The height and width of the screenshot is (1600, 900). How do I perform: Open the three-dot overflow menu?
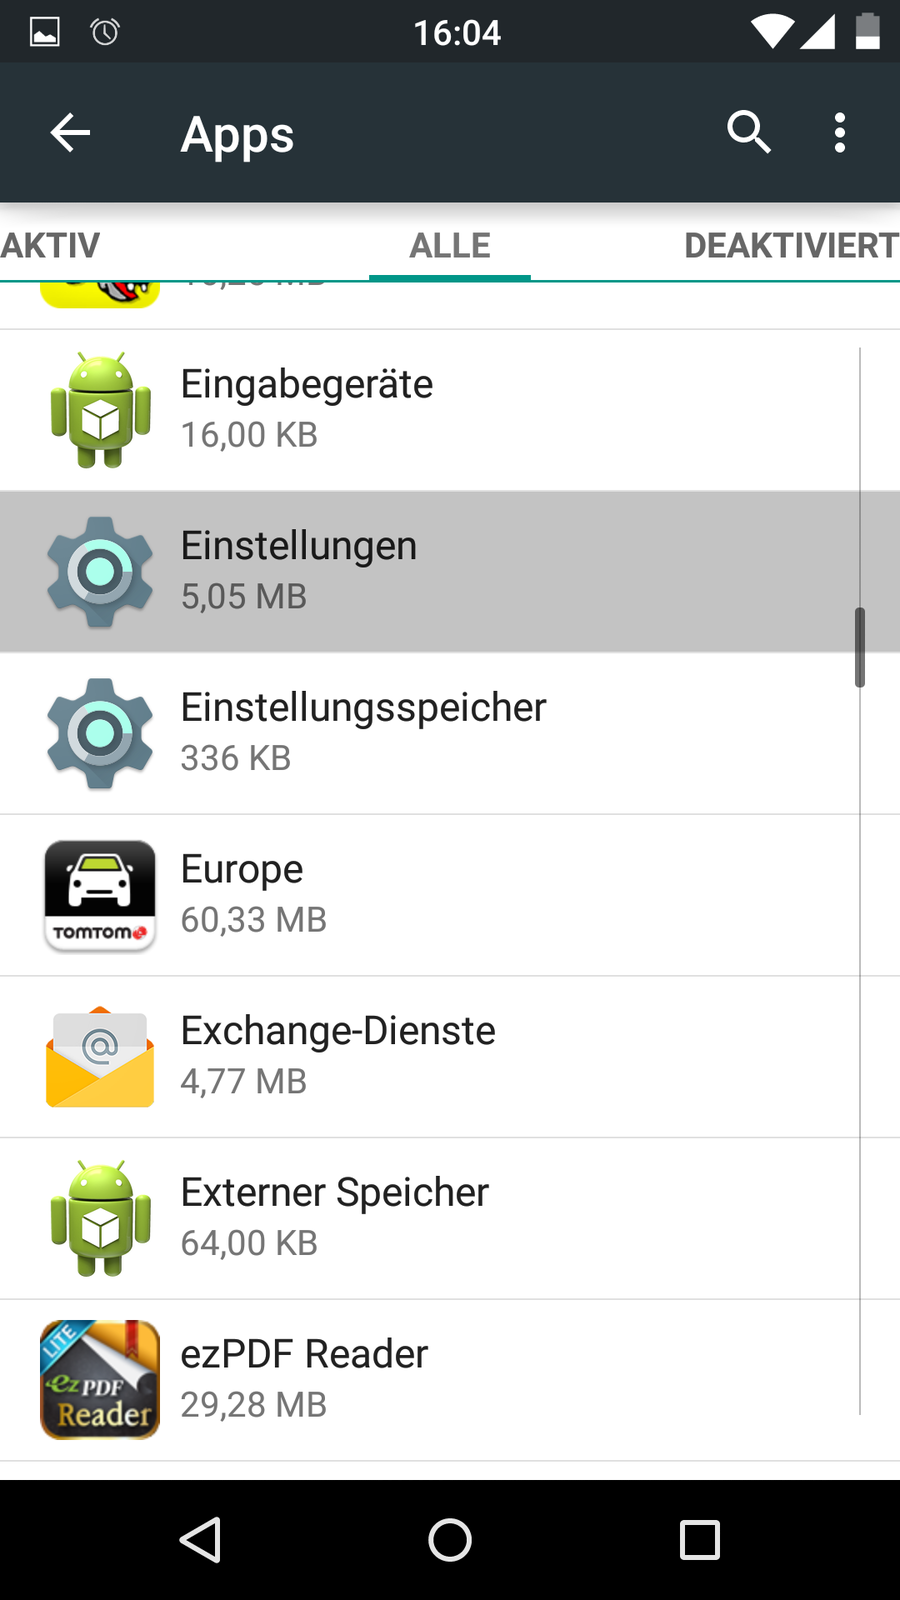pyautogui.click(x=840, y=132)
